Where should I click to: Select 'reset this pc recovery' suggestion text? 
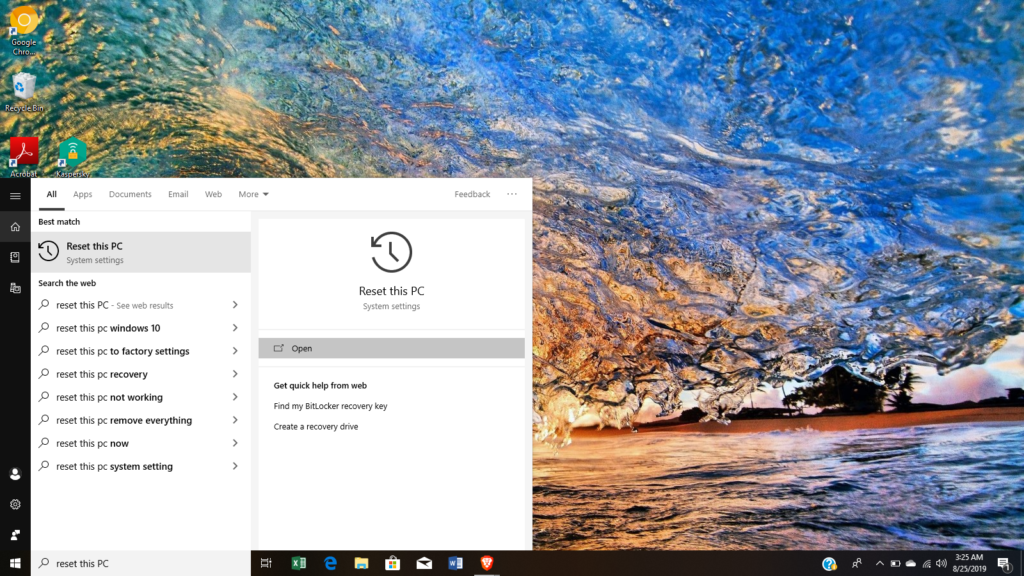[x=102, y=374]
